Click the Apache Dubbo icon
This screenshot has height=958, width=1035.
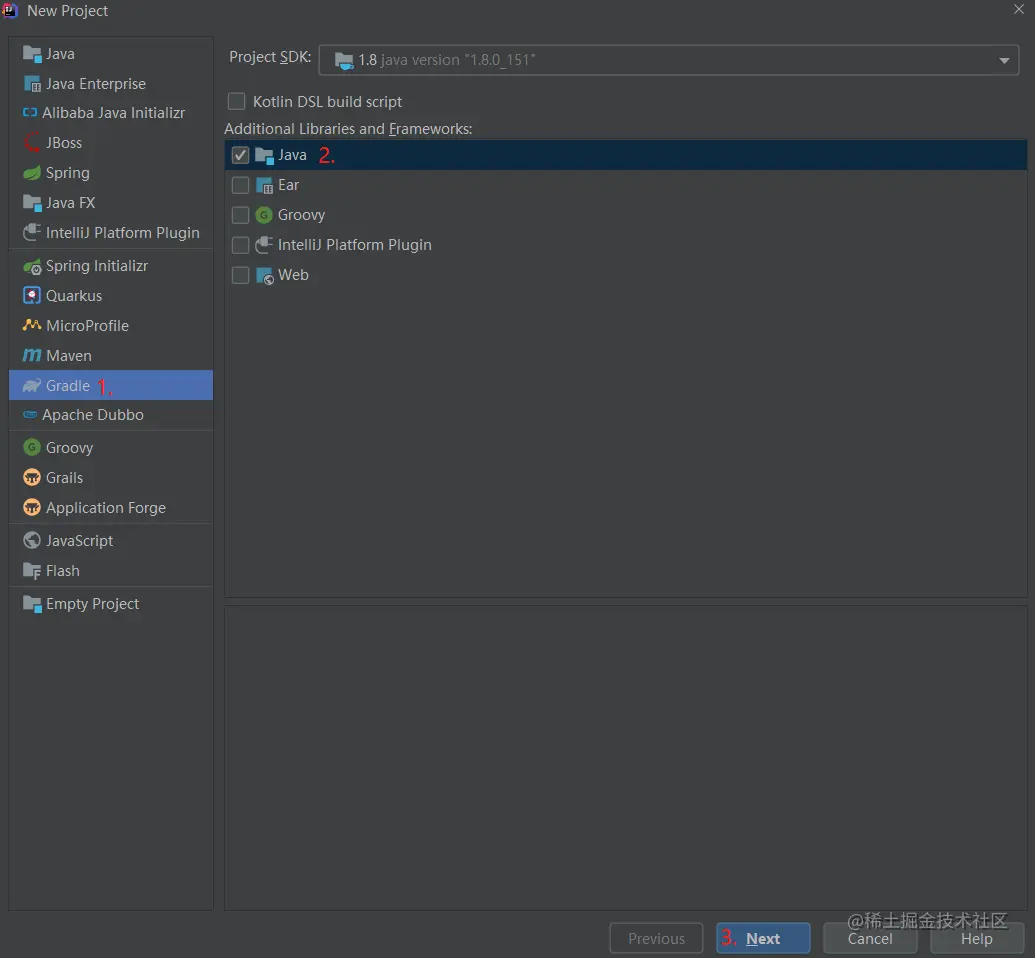point(30,415)
